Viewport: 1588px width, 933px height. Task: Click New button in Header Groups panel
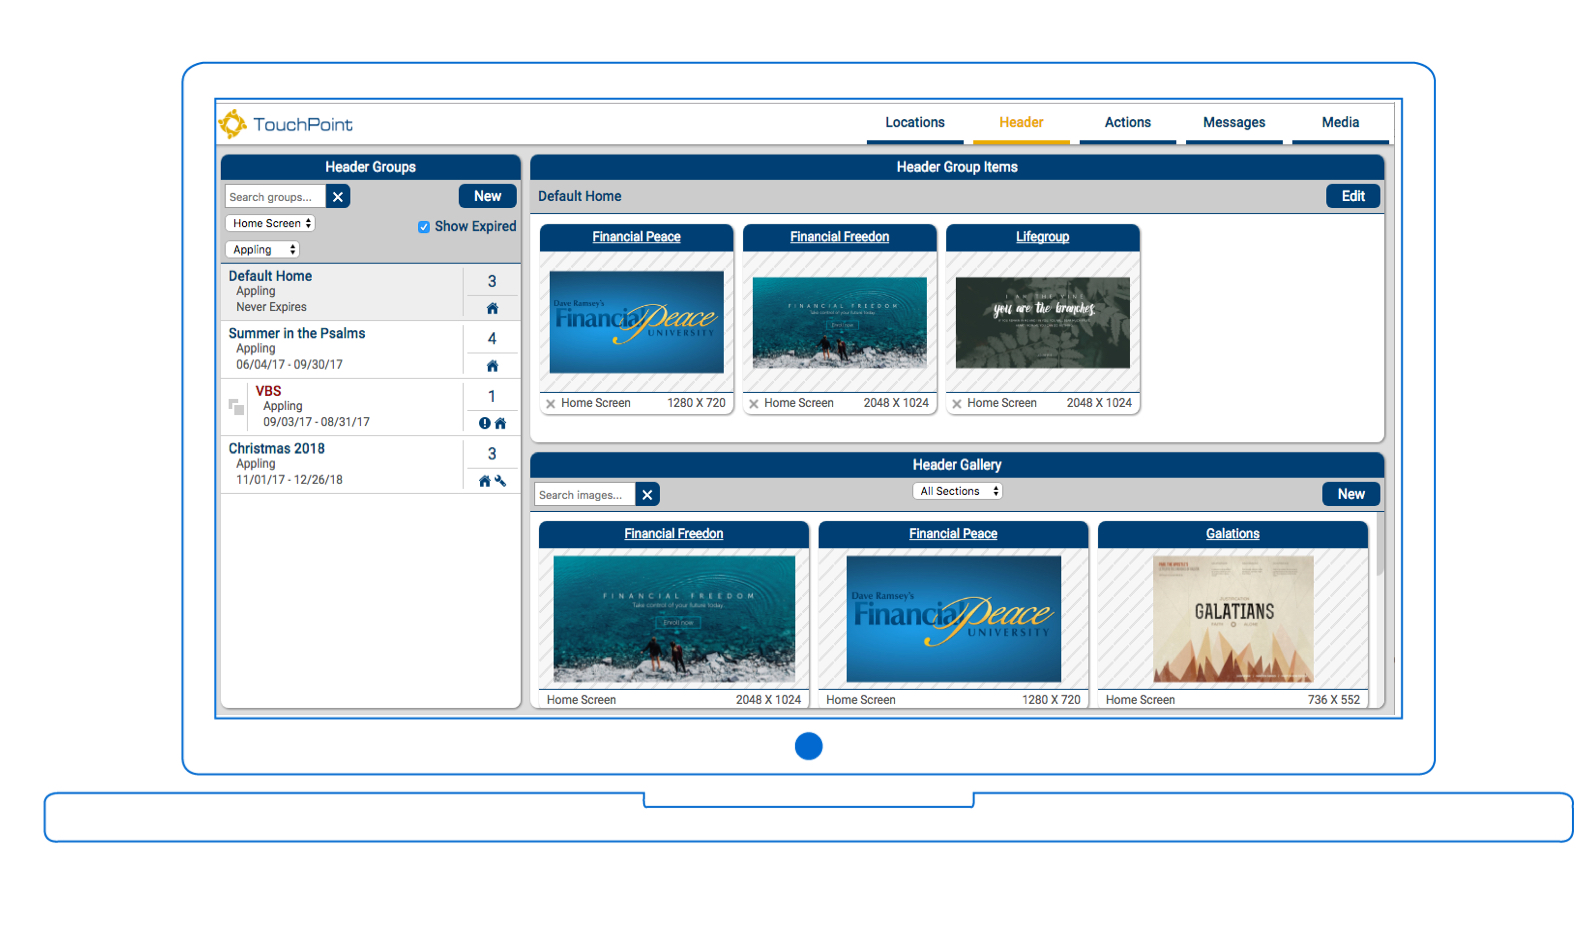(488, 196)
